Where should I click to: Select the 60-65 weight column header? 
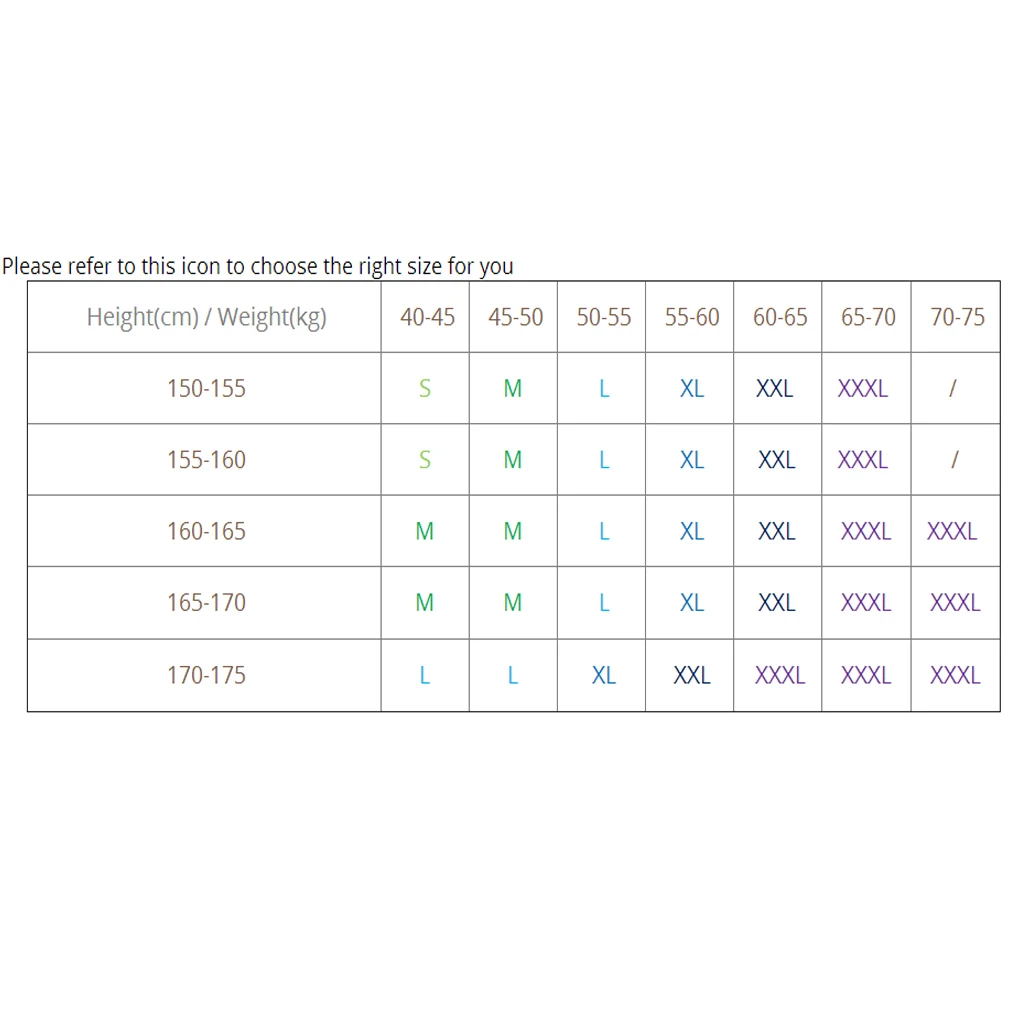(780, 317)
